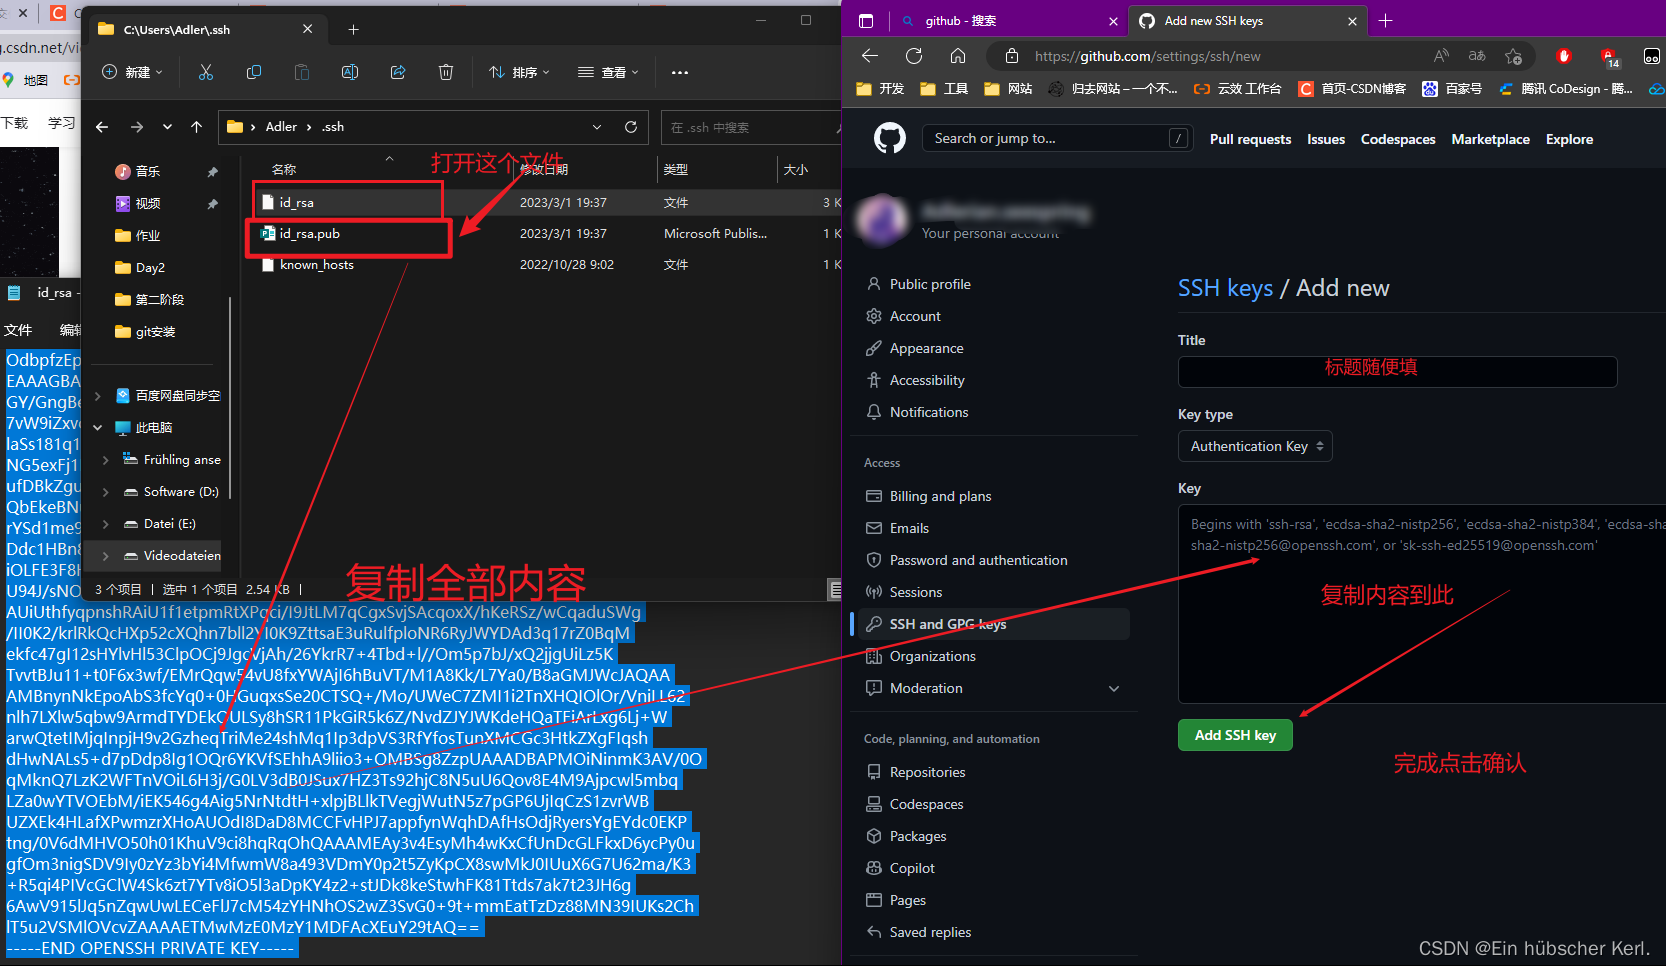Open the 开发 bookmarks folder
Screen dimensions: 1666x966
point(880,89)
